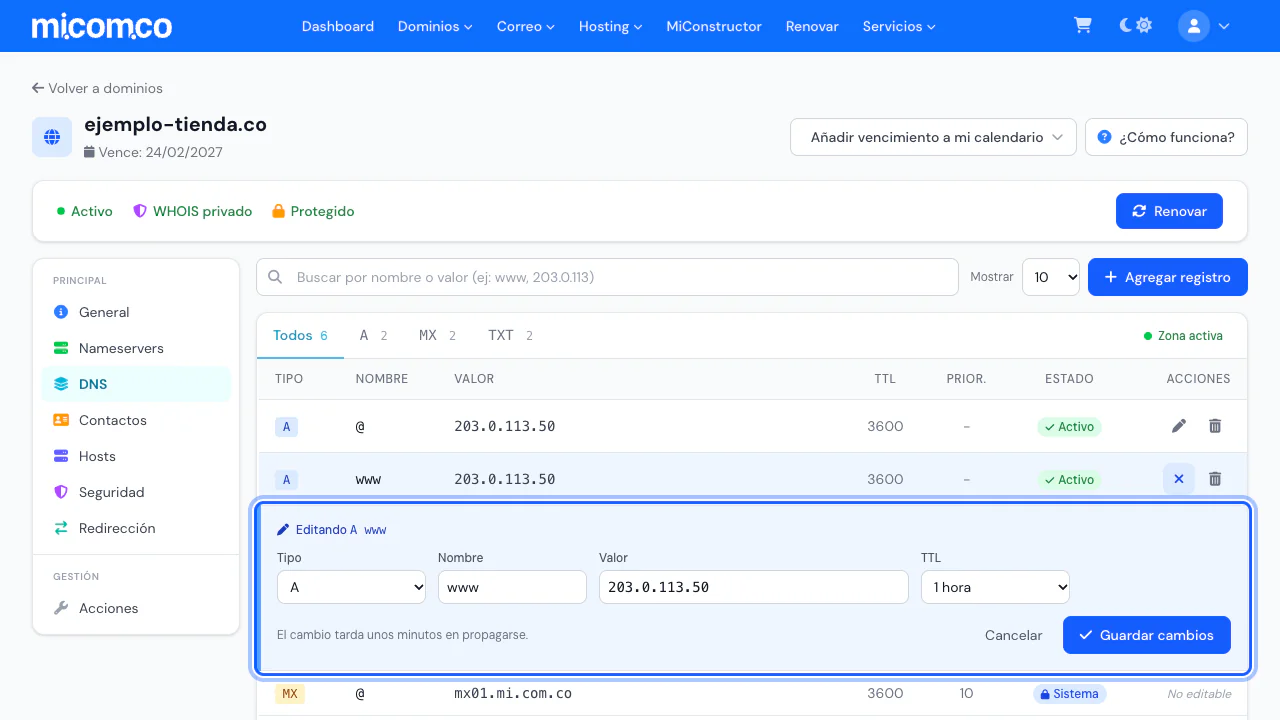Open Contactos in the sidebar
The image size is (1280, 720).
click(136, 420)
